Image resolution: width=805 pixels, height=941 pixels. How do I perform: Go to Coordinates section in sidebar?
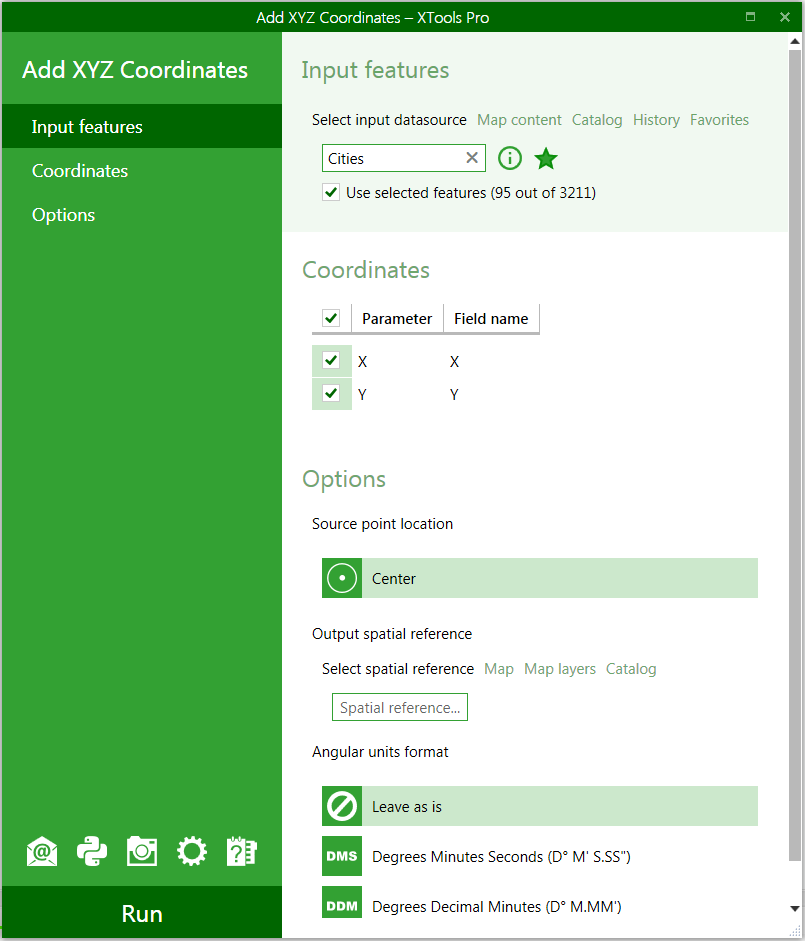click(142, 171)
